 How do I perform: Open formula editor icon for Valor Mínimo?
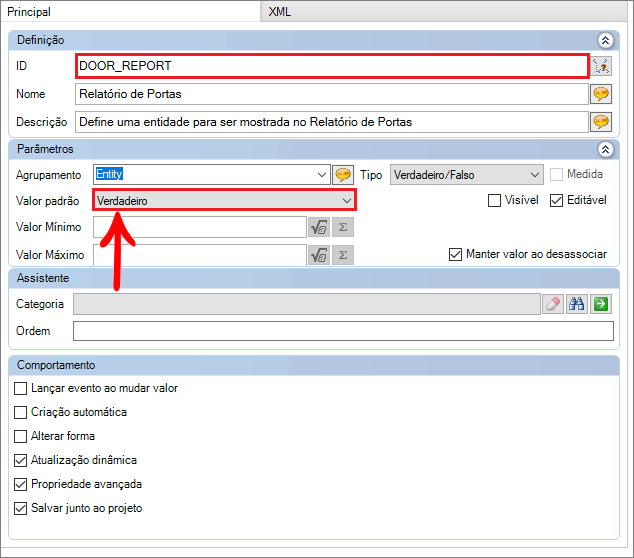[319, 227]
